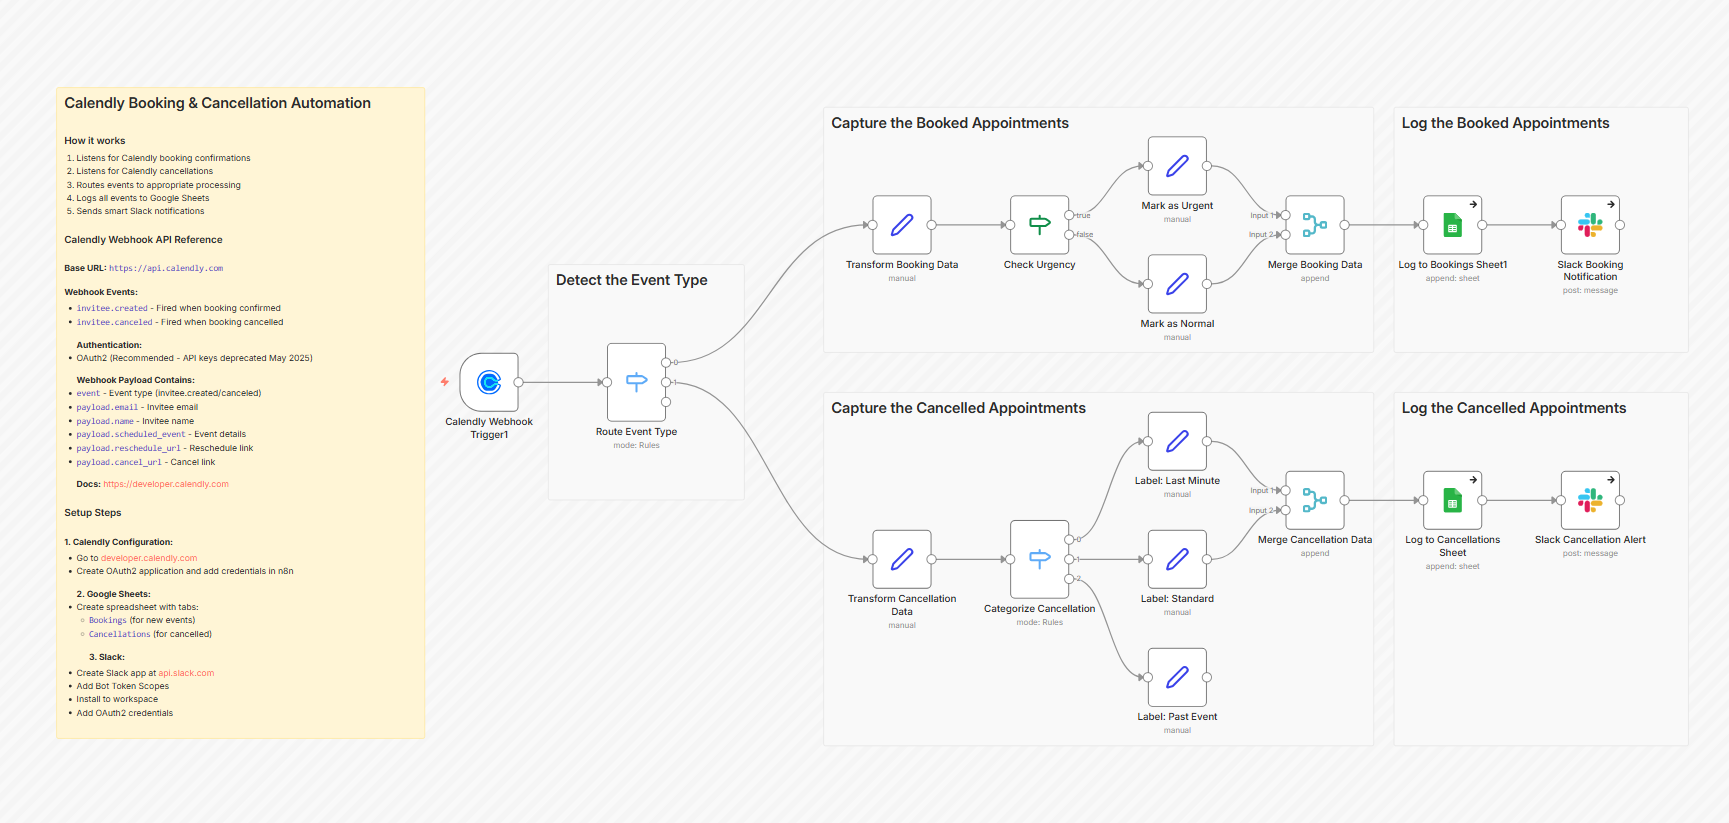
Task: Select the Transform Booking Data node
Action: 902,225
